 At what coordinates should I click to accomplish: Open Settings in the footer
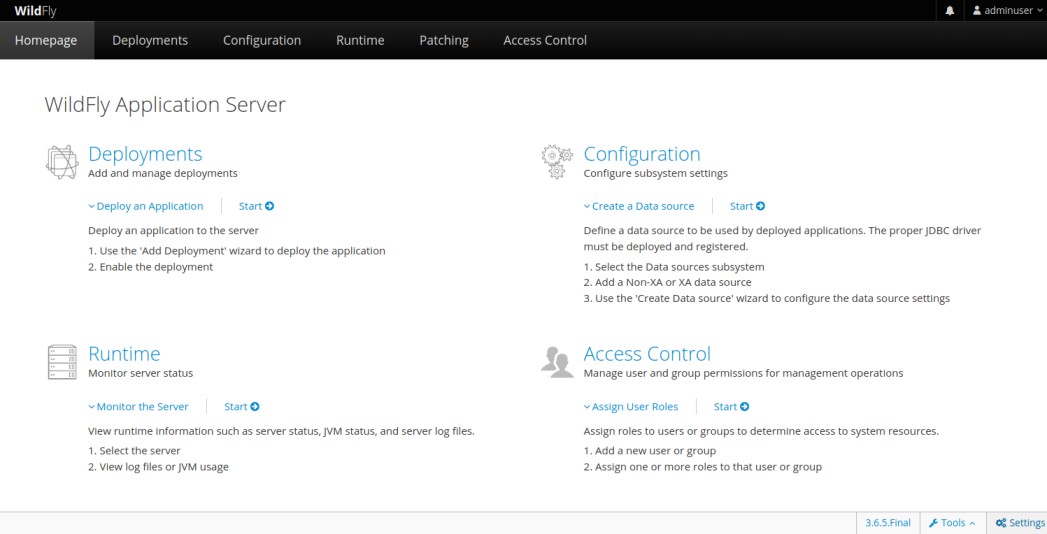point(1020,523)
